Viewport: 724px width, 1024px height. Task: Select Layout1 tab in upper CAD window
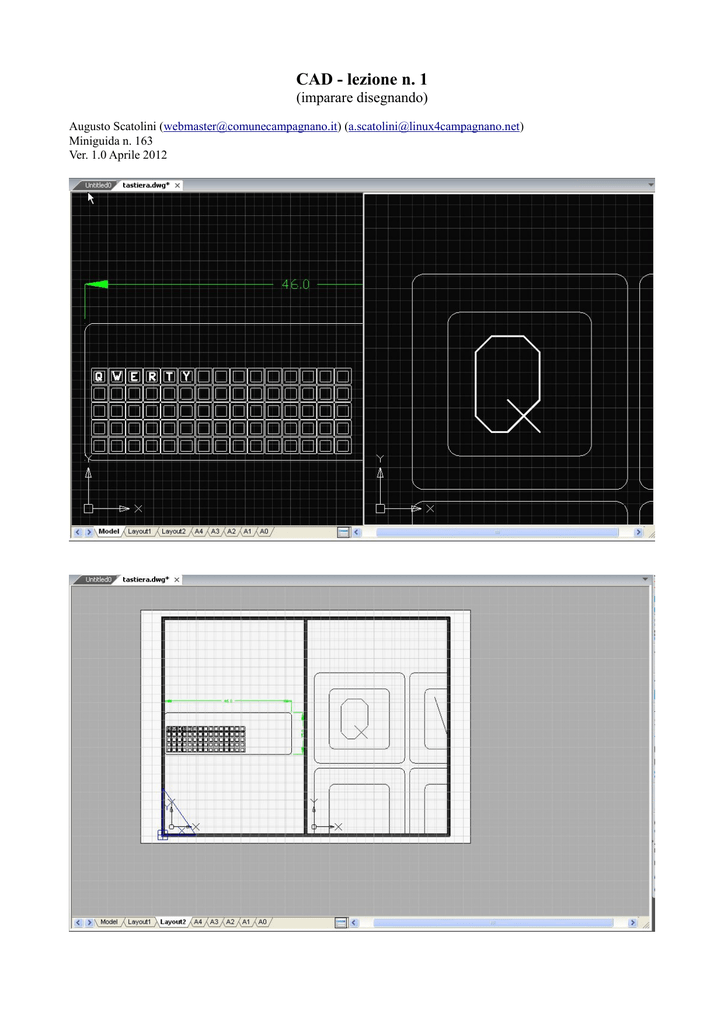click(139, 532)
